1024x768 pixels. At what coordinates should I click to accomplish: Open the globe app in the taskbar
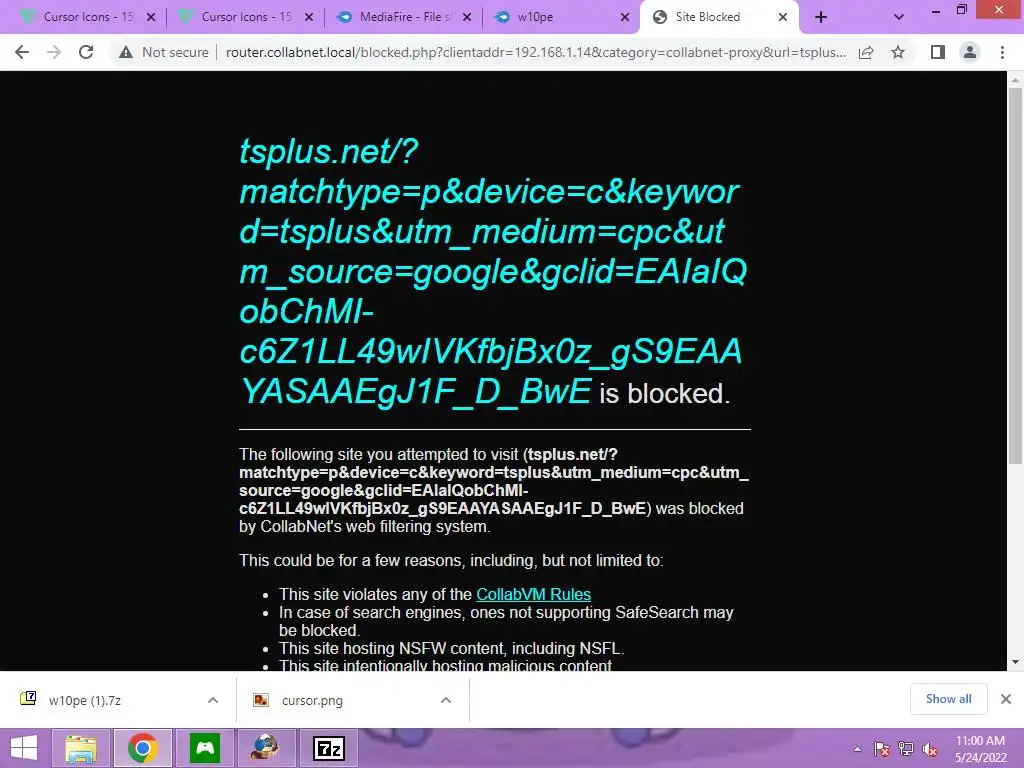266,748
